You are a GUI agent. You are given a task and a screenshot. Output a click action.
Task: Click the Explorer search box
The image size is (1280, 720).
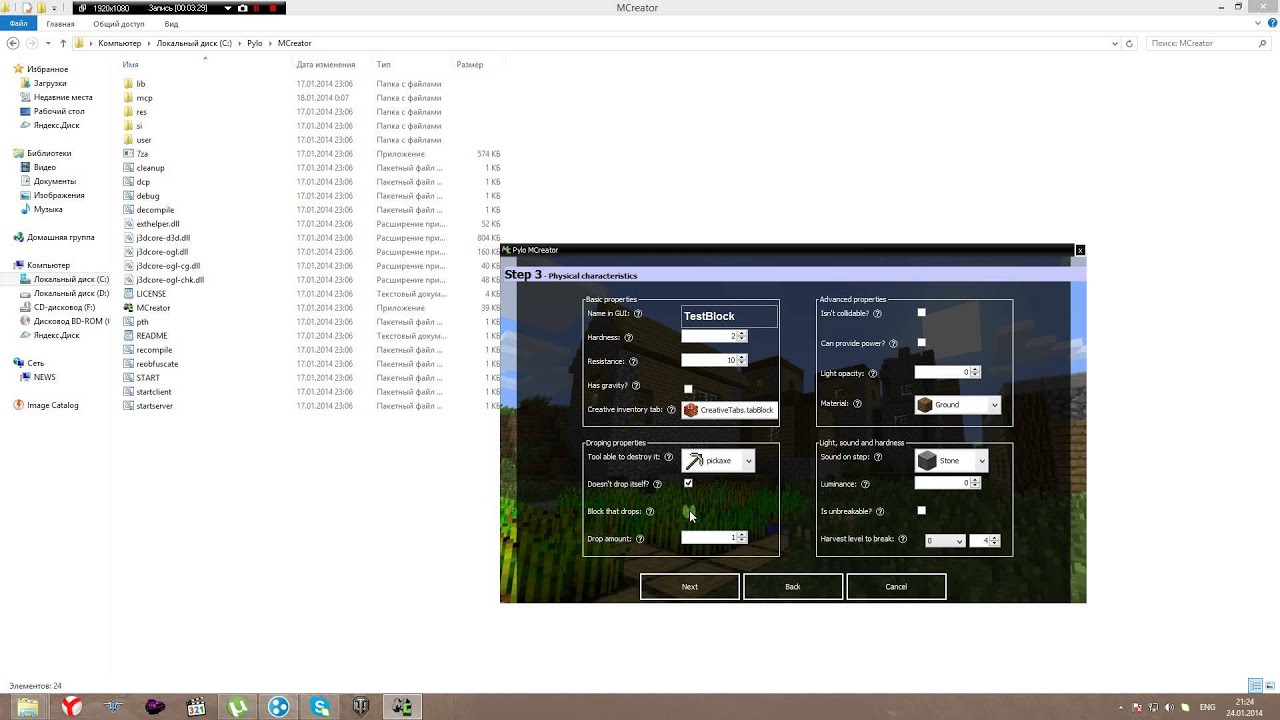(x=1208, y=43)
